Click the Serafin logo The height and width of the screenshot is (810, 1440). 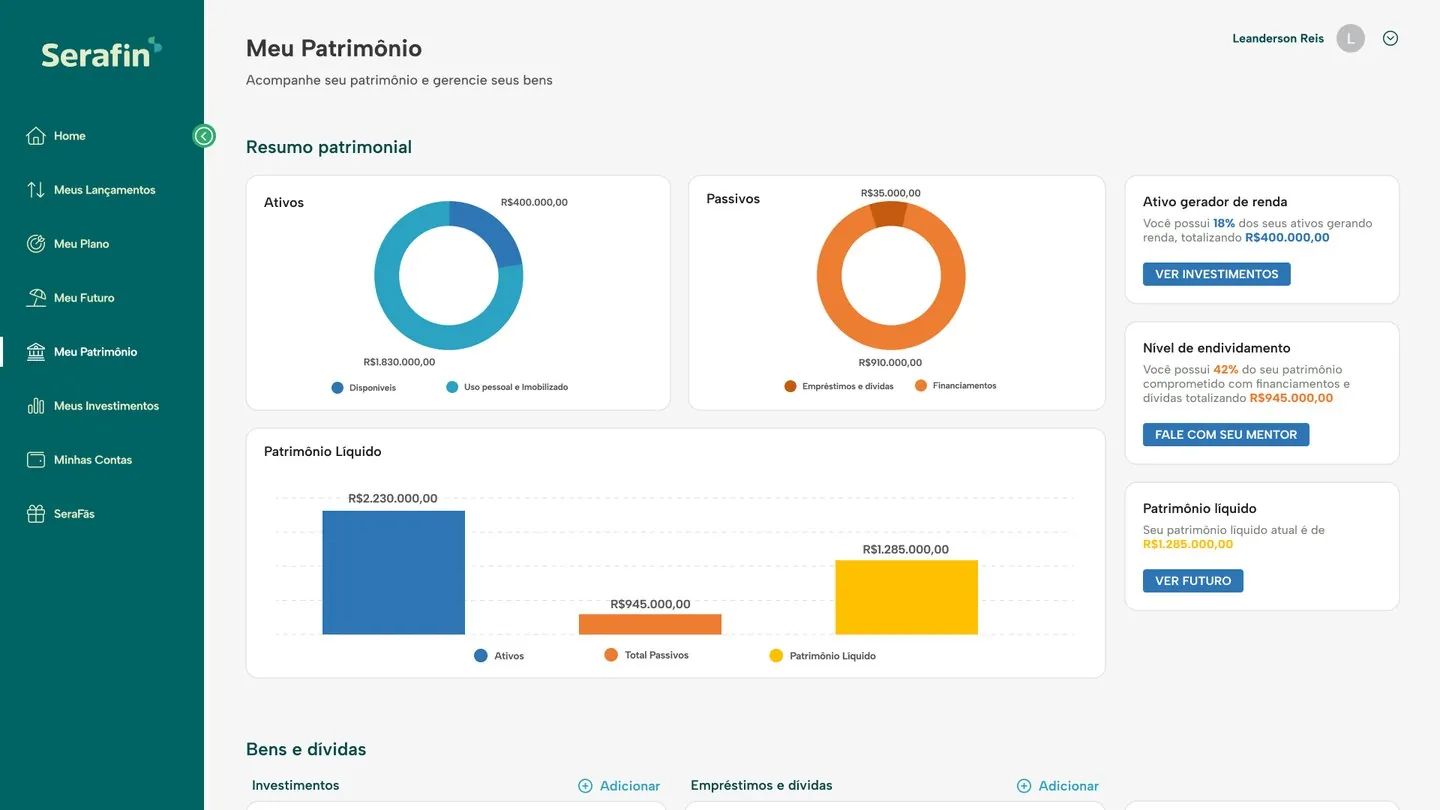(101, 53)
